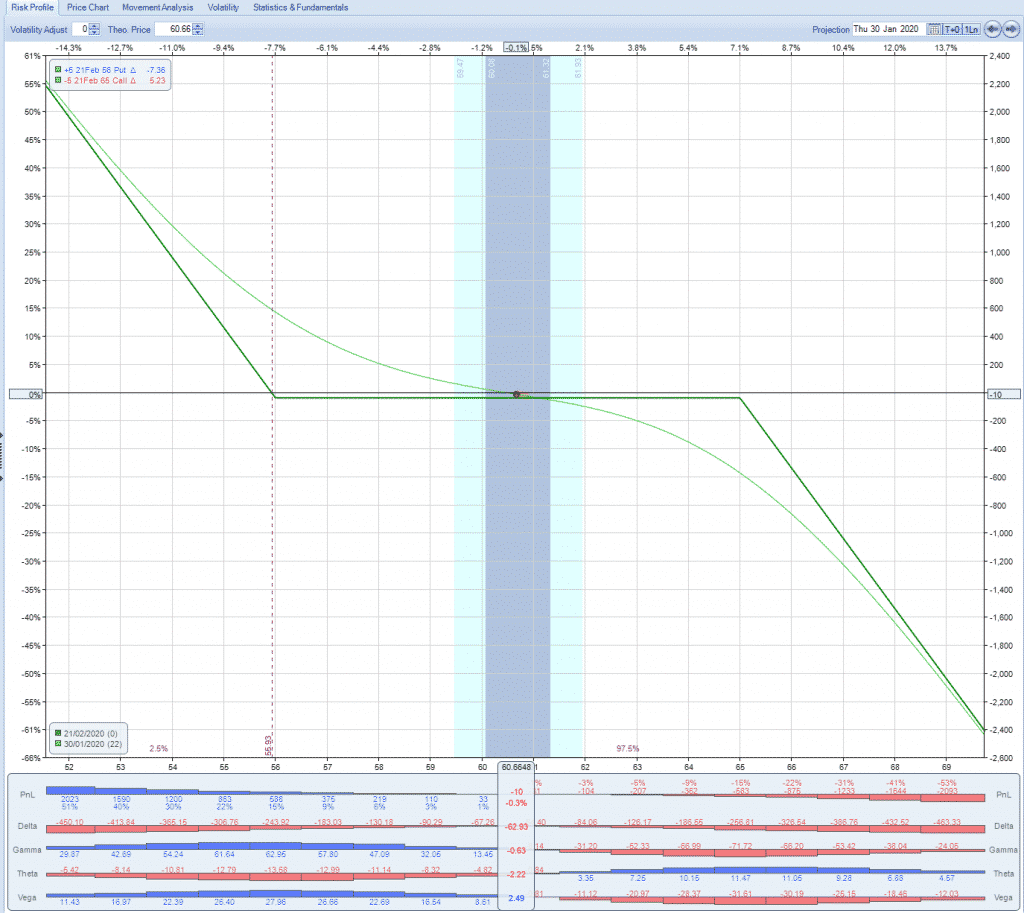Click the Projection date input field
1024x913 pixels.
point(887,29)
